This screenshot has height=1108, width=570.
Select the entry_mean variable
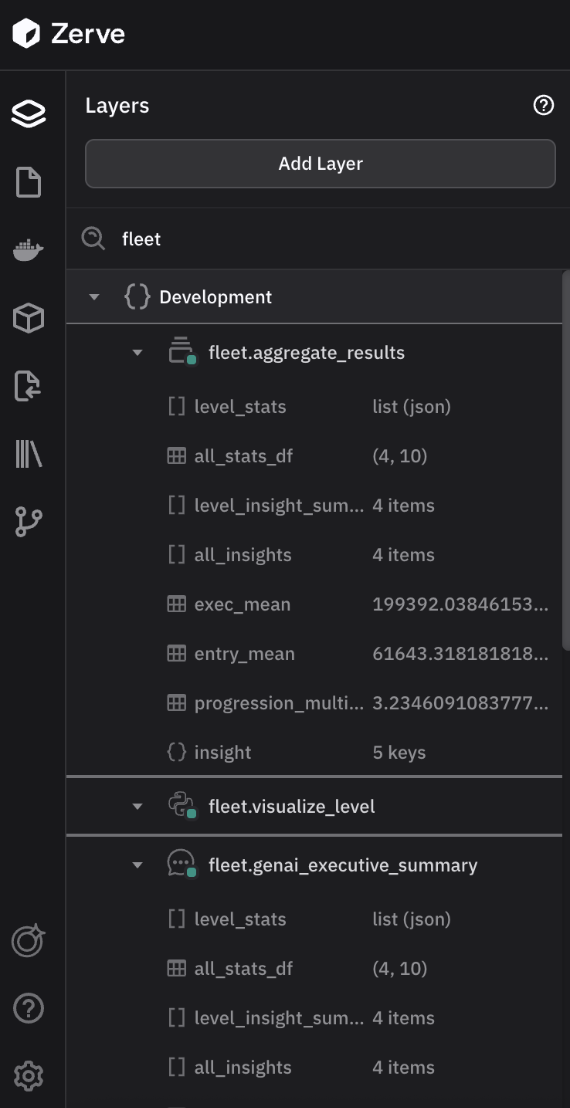pyautogui.click(x=244, y=654)
